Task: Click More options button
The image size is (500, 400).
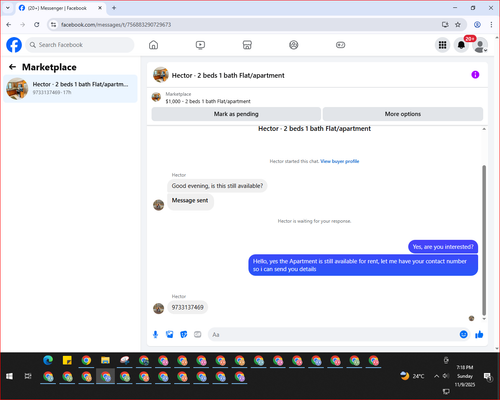Action: point(403,114)
